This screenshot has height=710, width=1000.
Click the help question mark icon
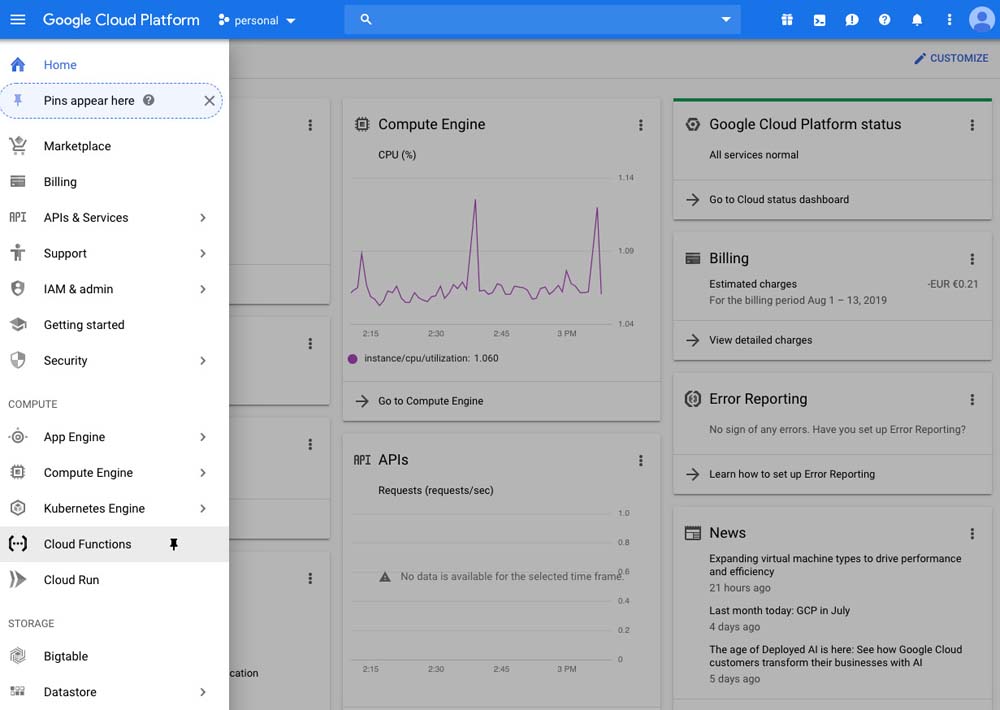pos(884,20)
